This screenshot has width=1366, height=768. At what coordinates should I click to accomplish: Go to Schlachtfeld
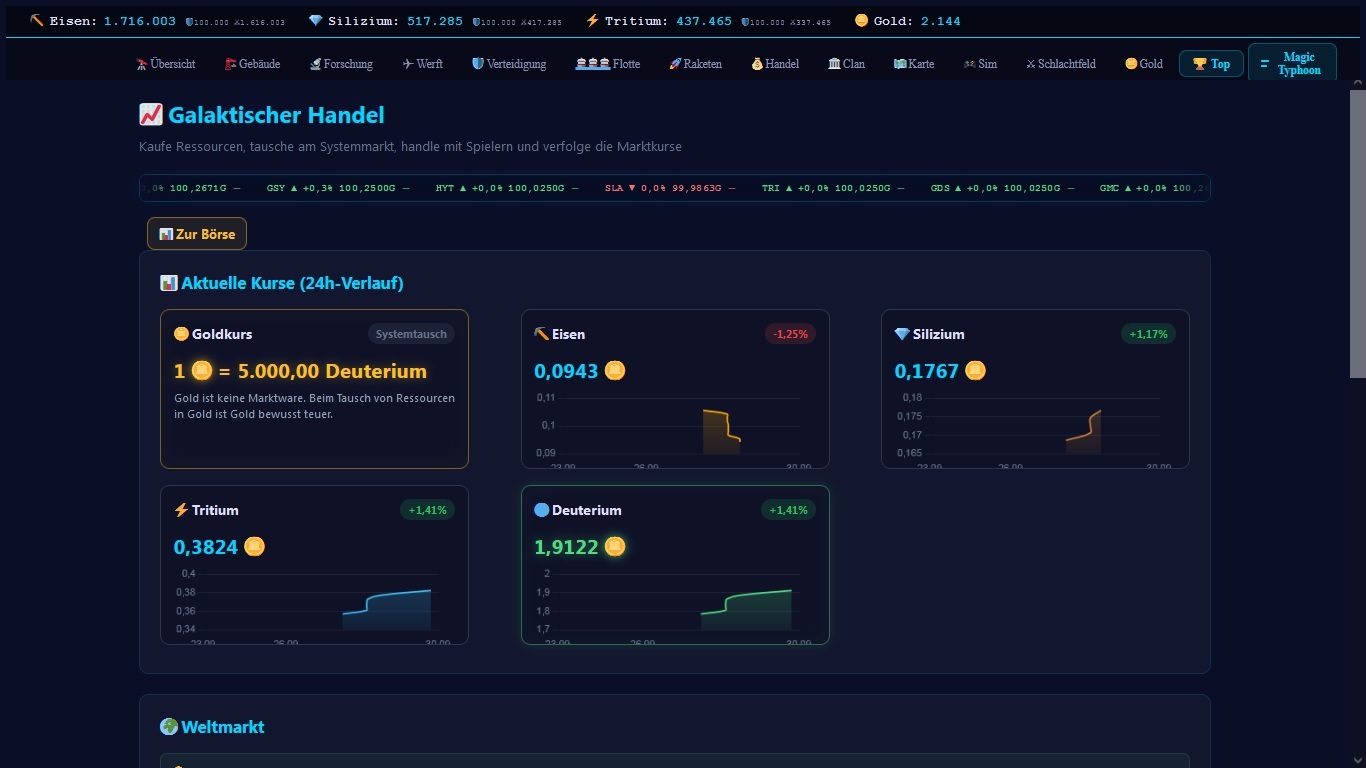click(x=1060, y=64)
